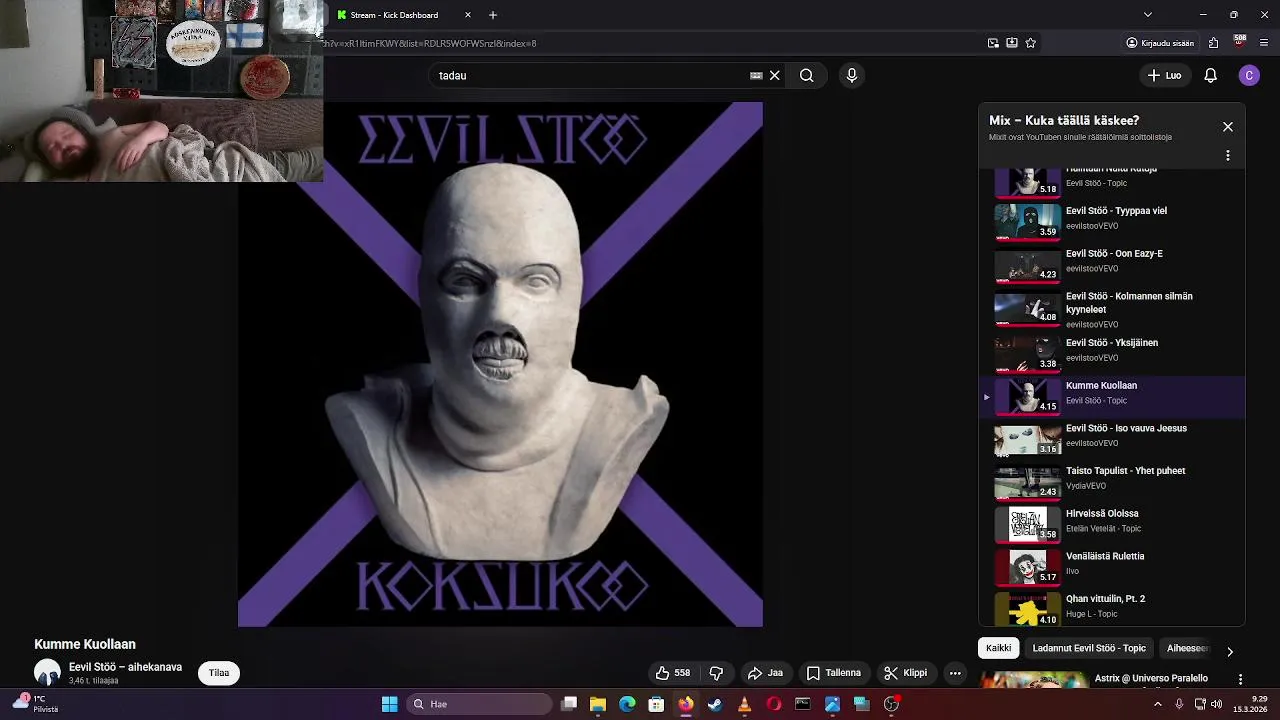Open Microsoft Edge from the taskbar
The height and width of the screenshot is (720, 1280).
click(x=627, y=704)
